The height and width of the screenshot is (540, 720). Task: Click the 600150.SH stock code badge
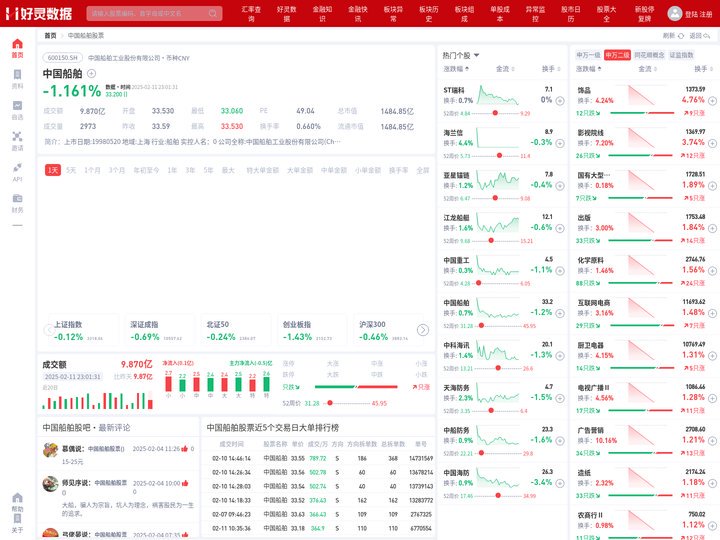(63, 58)
